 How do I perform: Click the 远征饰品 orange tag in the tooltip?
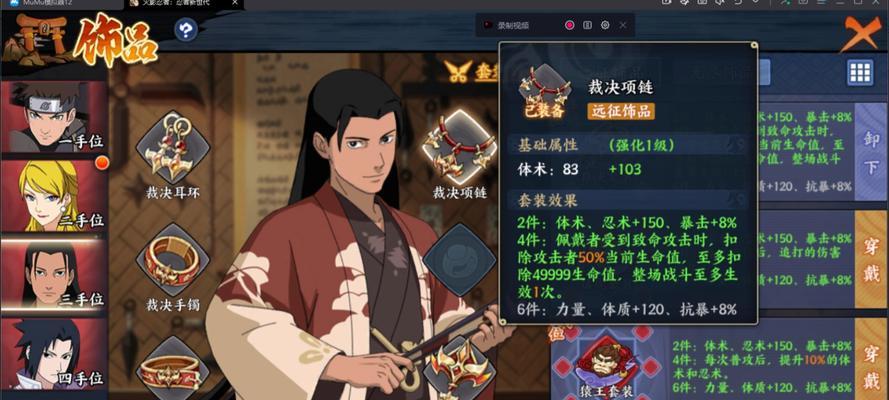(x=621, y=111)
